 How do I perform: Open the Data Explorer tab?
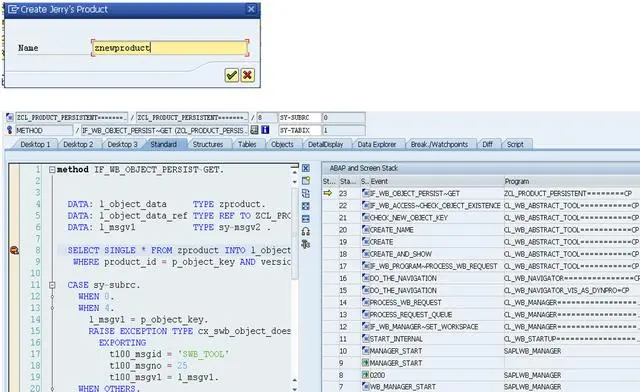(377, 144)
